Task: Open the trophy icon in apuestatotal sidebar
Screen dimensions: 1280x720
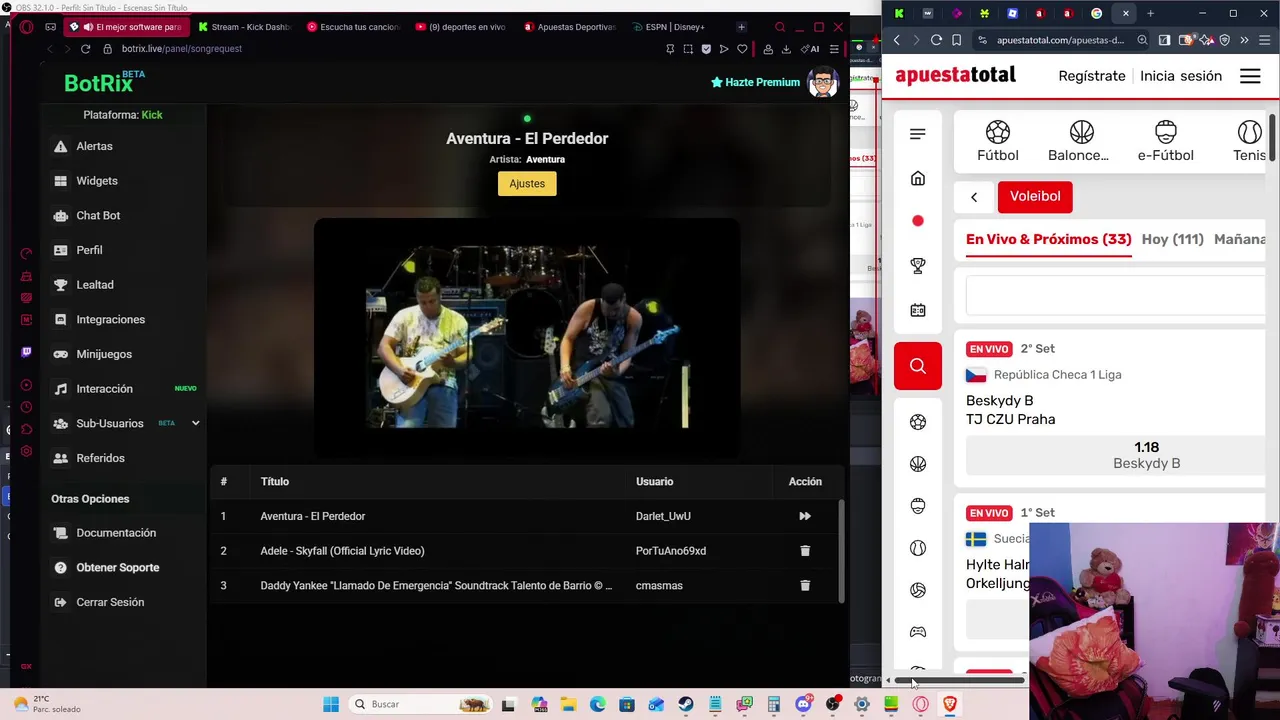Action: click(x=918, y=266)
